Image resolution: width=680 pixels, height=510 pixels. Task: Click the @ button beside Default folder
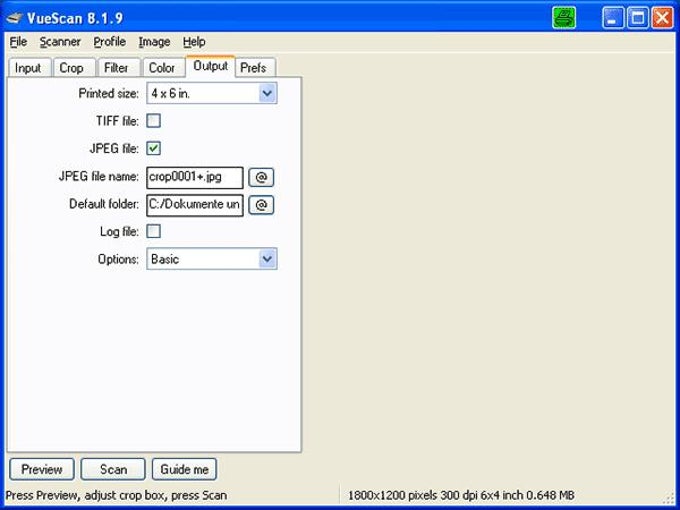(x=261, y=205)
